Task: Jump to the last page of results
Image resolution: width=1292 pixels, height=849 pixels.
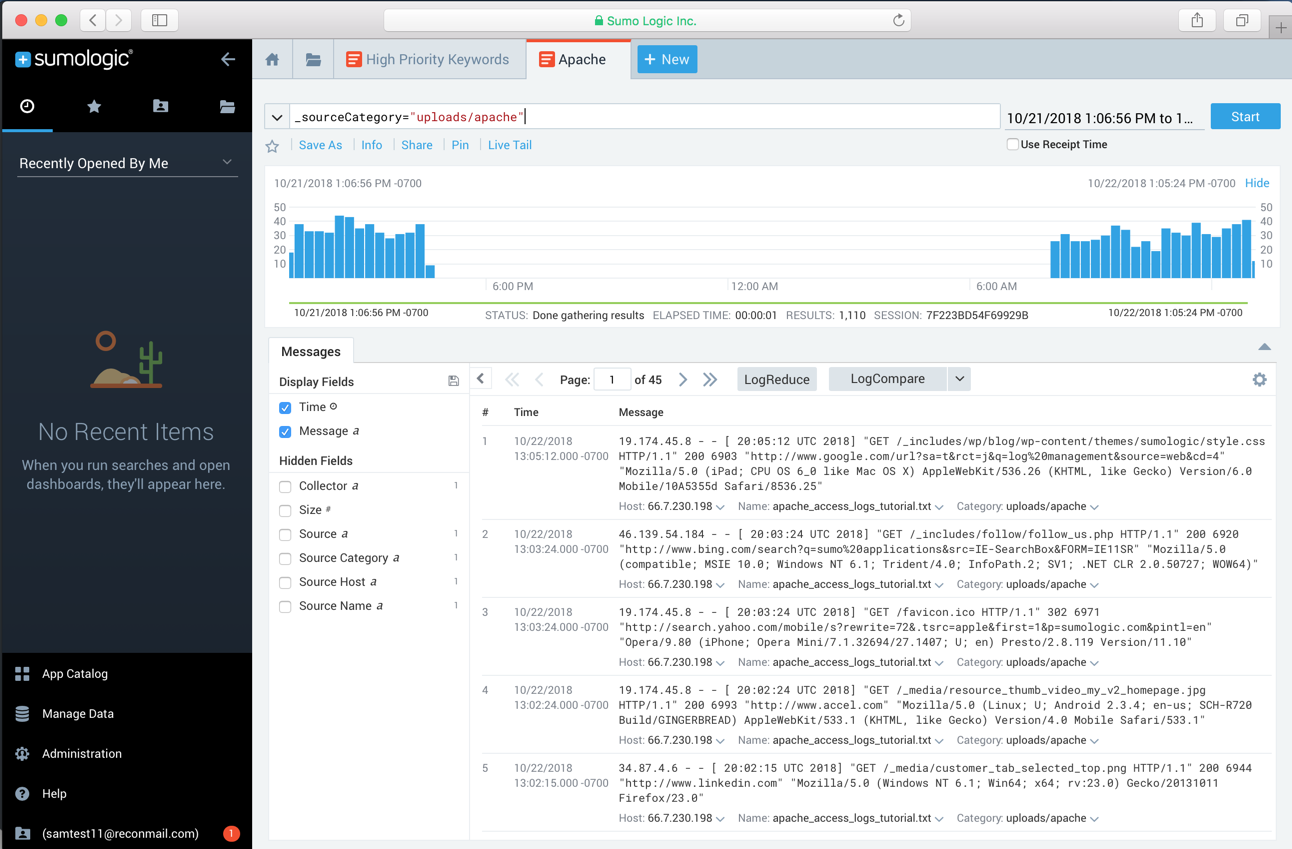Action: click(x=710, y=380)
